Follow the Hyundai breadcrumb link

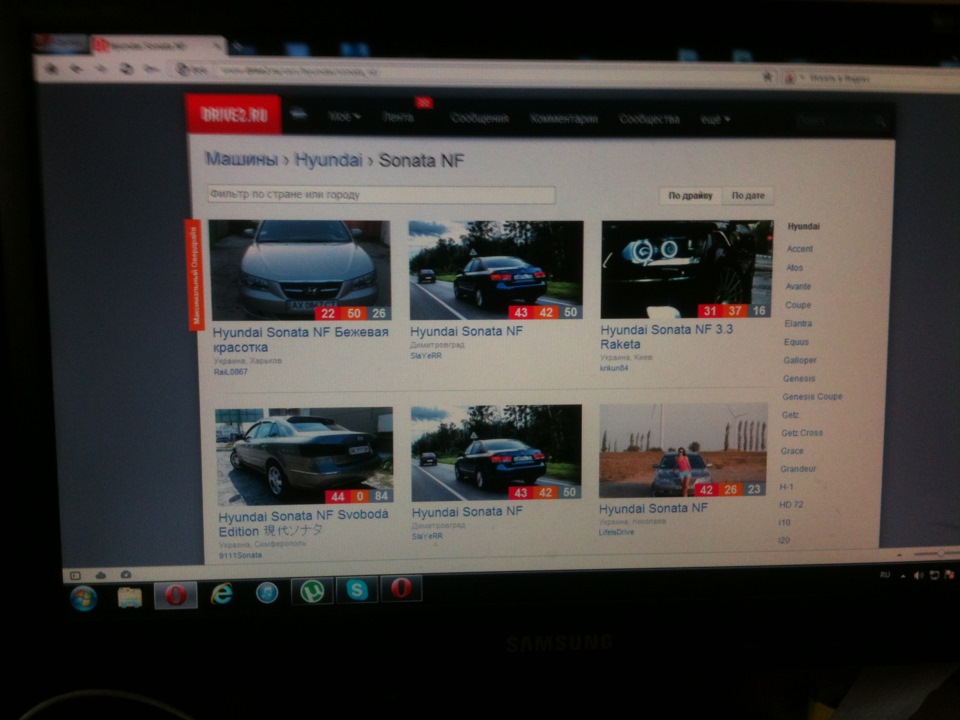329,160
